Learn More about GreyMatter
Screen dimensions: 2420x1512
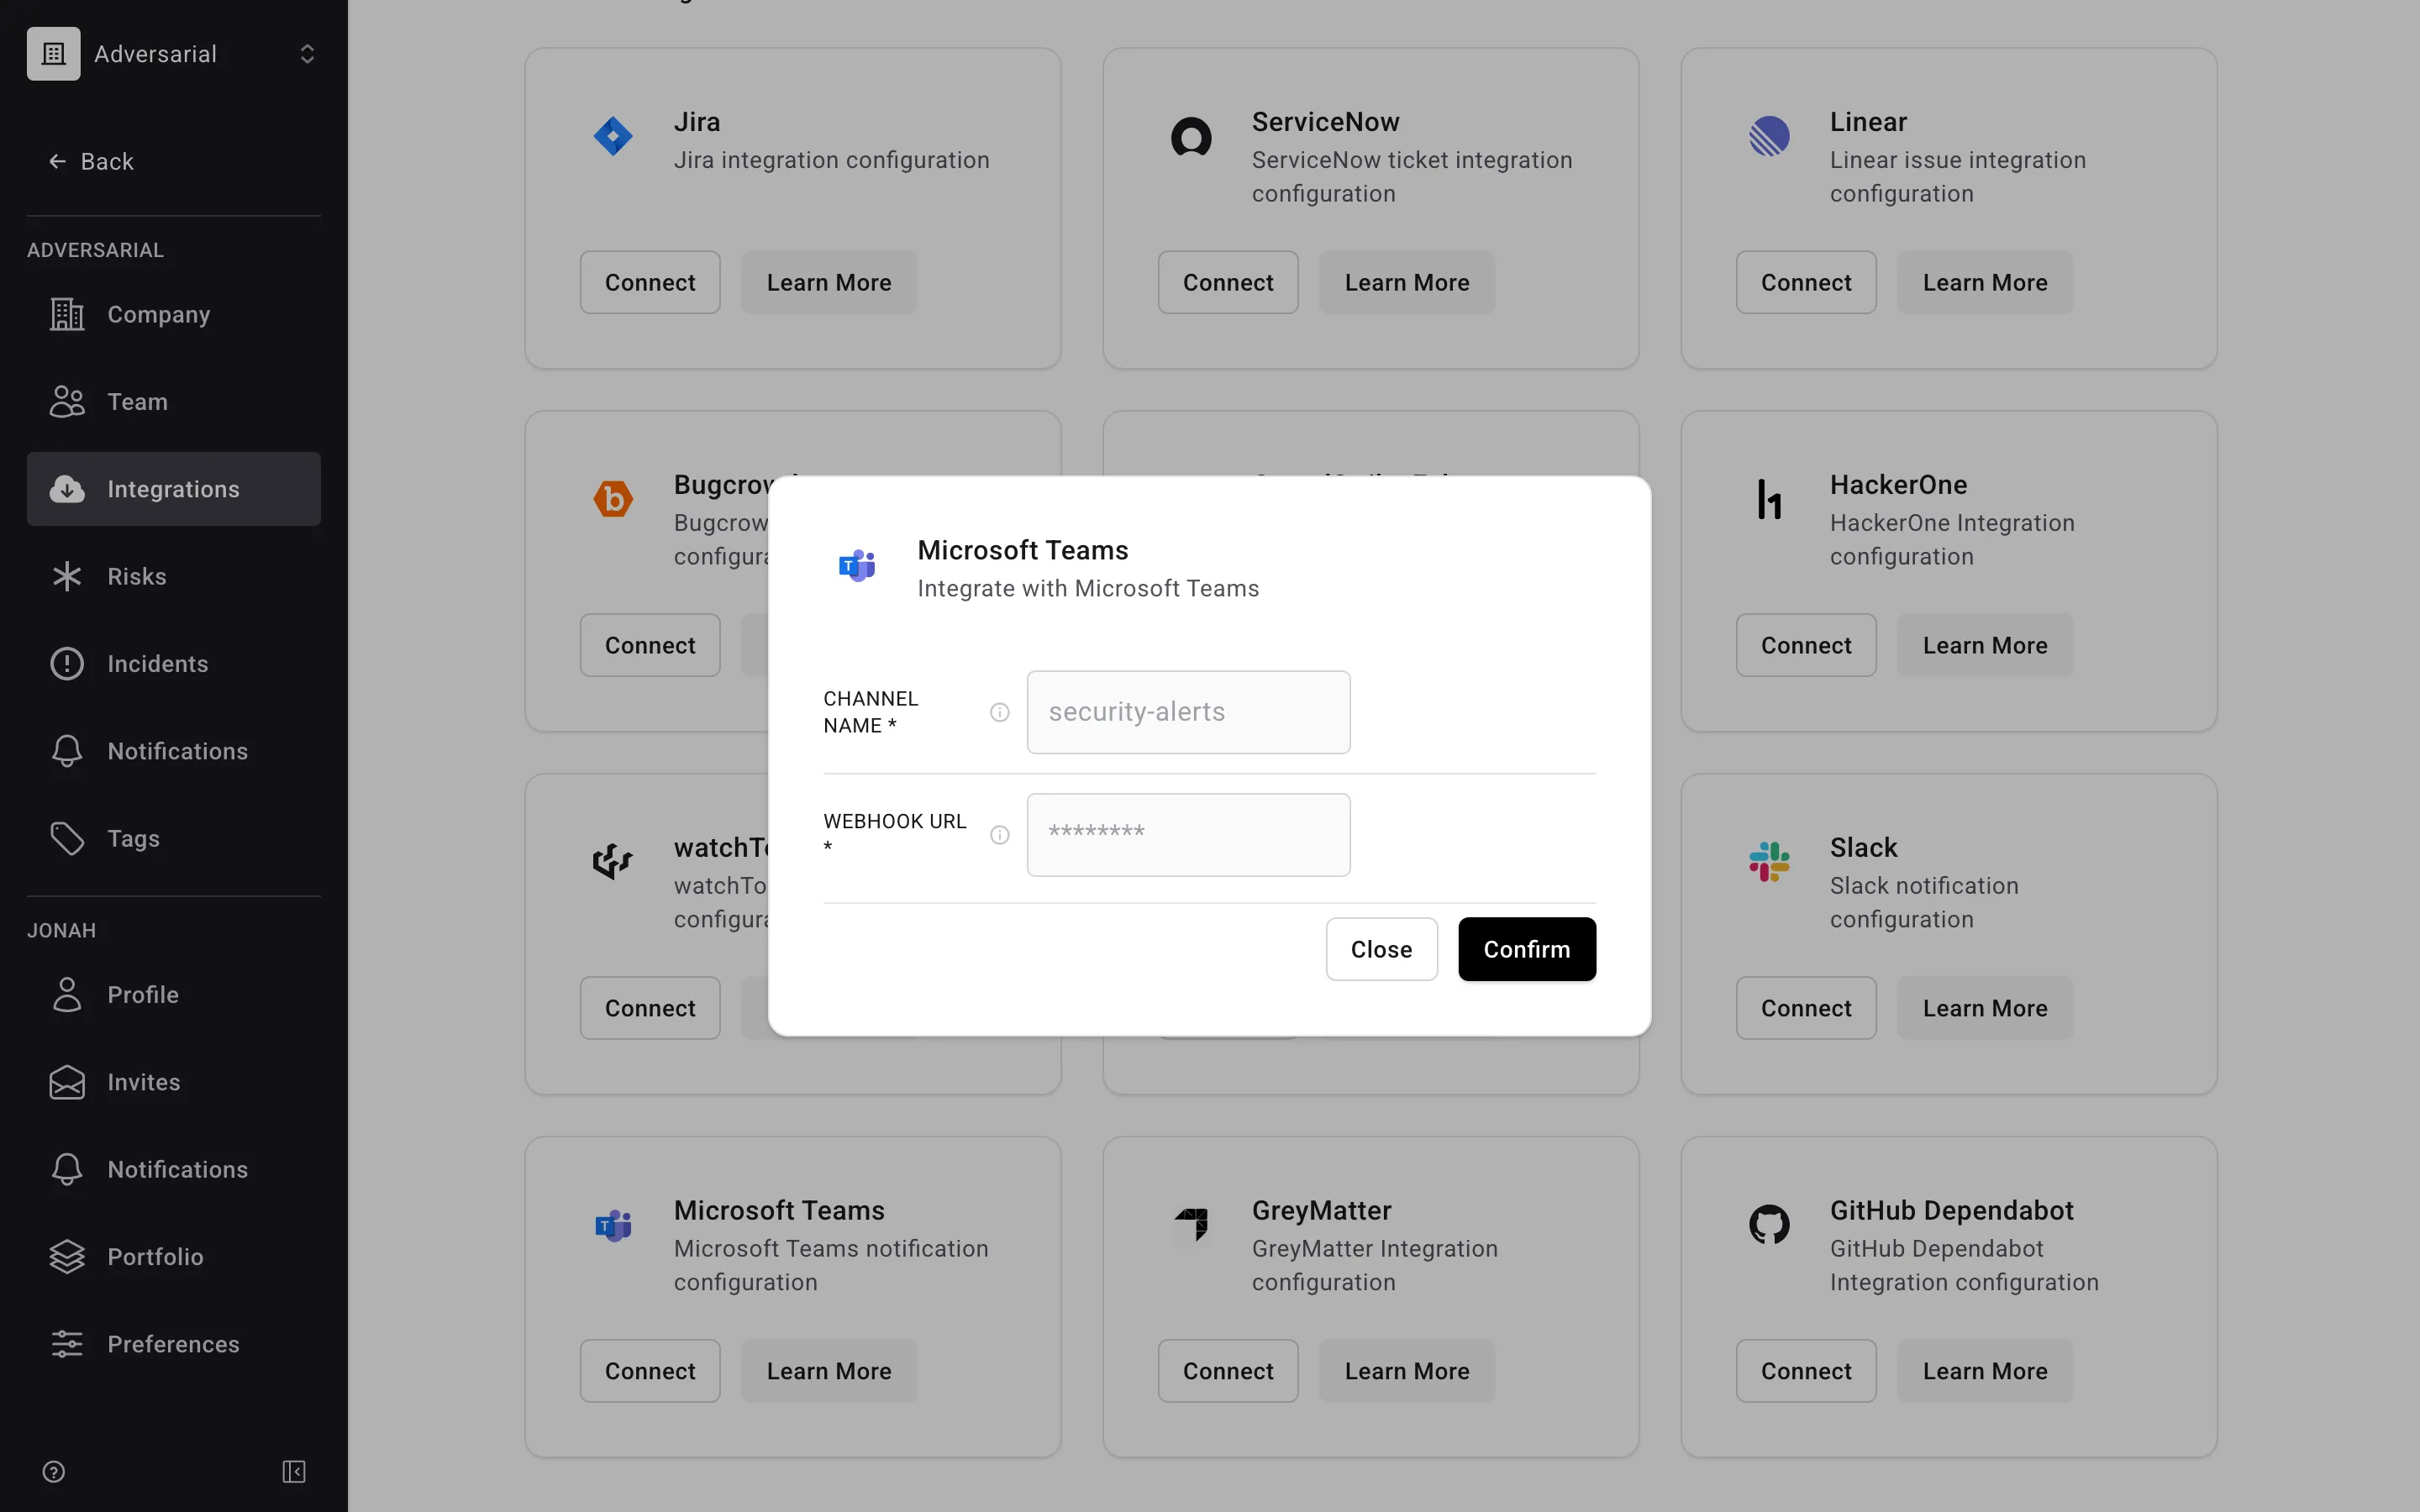[x=1407, y=1371]
